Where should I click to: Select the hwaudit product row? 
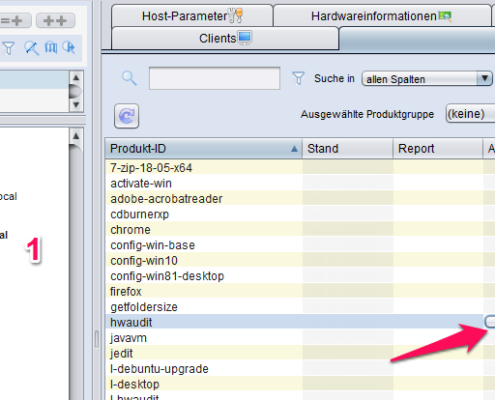300,322
